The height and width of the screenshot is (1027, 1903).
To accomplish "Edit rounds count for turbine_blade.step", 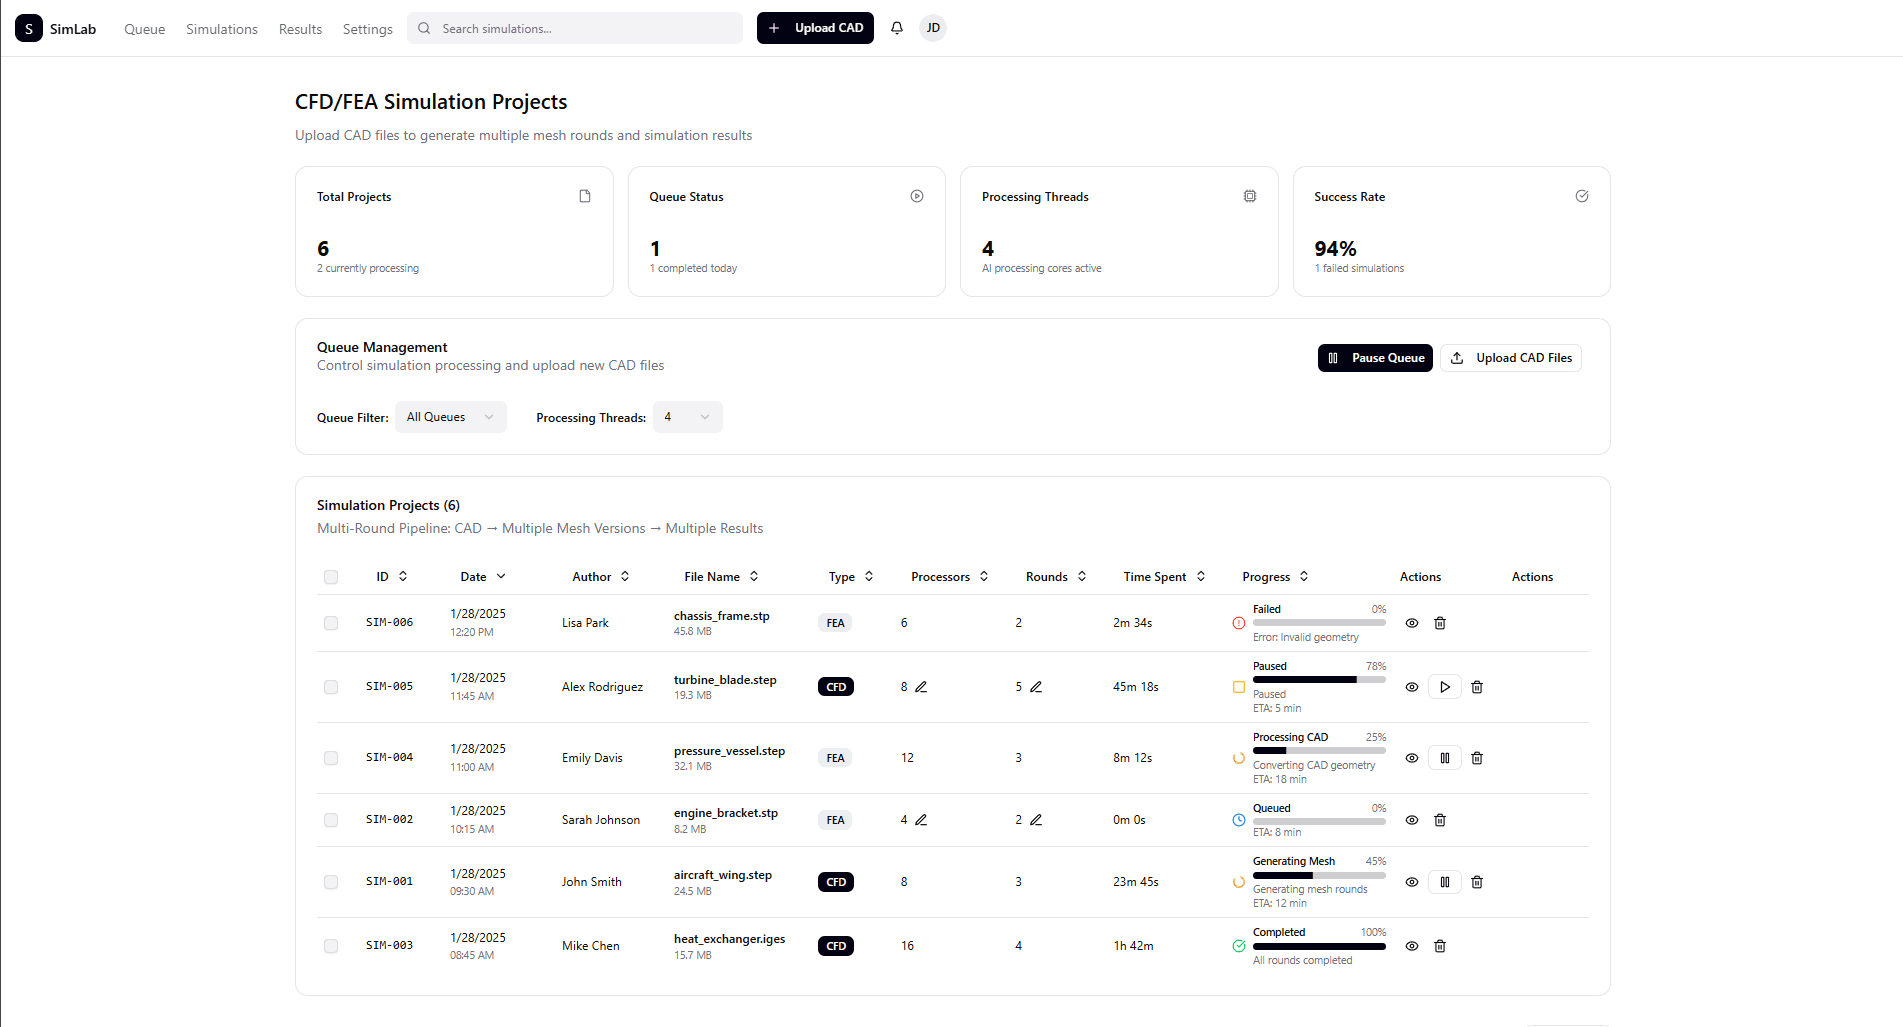I will click(x=1036, y=687).
